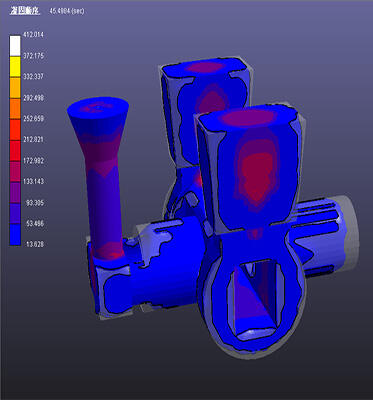Screen dimensions: 373x400
Task: Pick the bright blue band at legend bottom
Action: [x=15, y=235]
